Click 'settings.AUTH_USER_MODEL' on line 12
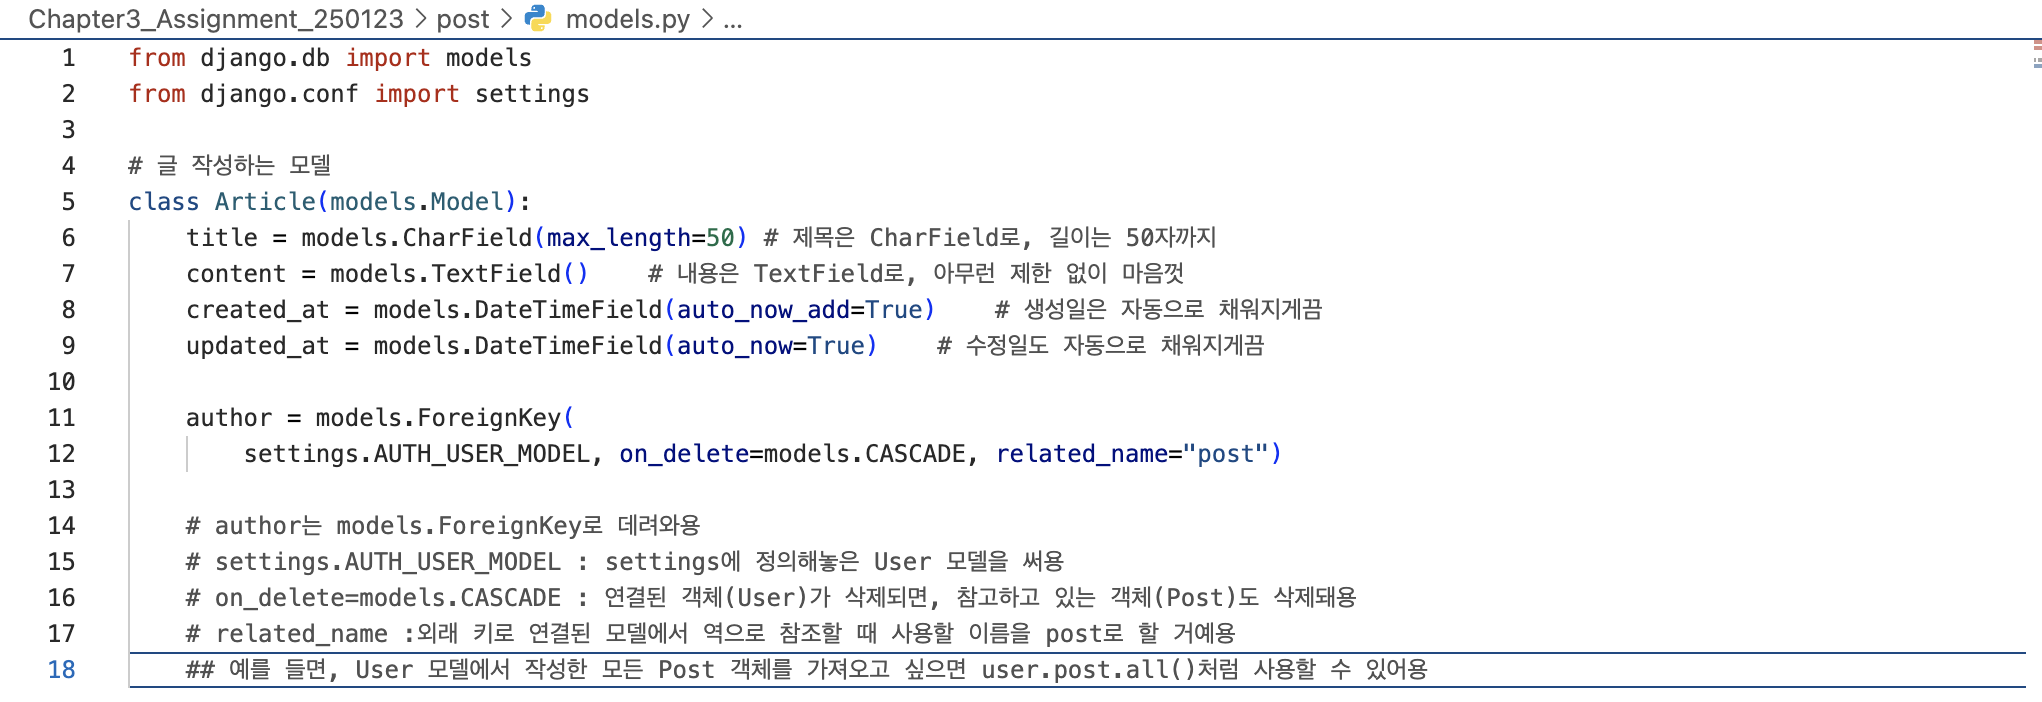The image size is (2042, 702). coord(416,454)
